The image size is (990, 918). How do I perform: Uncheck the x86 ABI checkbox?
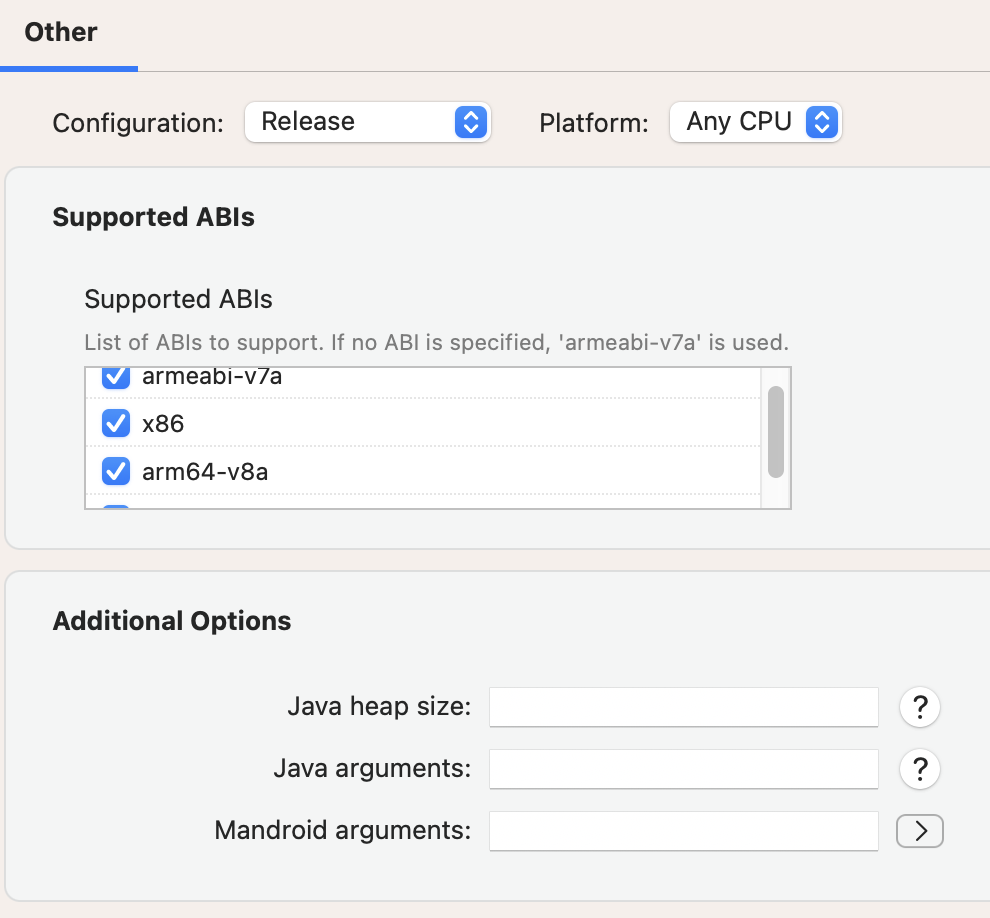pyautogui.click(x=116, y=423)
